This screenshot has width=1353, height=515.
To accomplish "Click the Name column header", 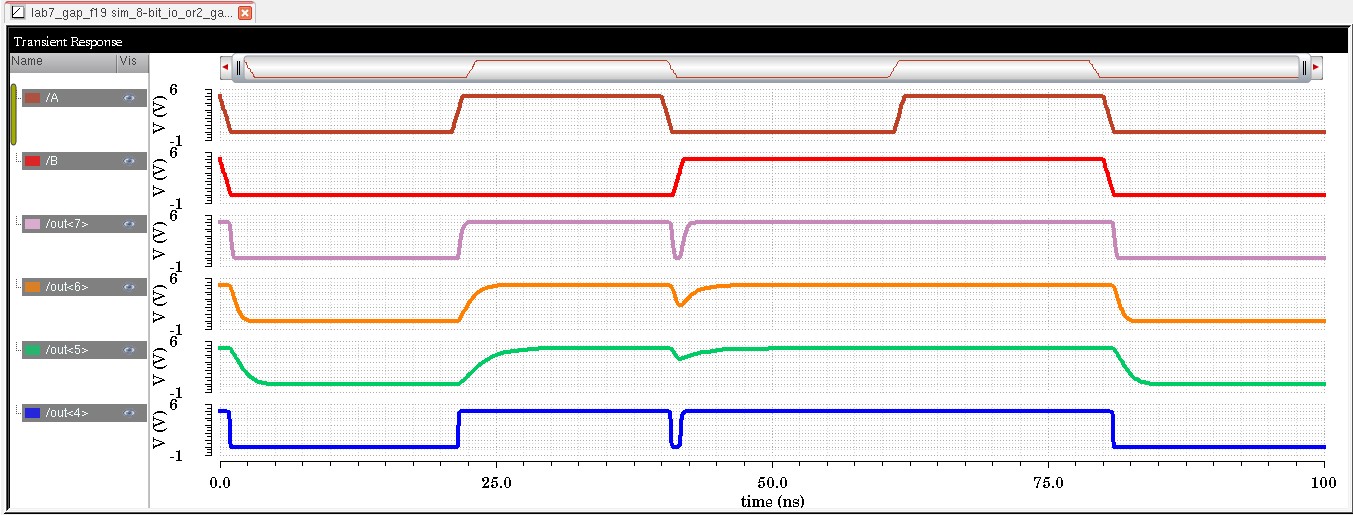I will click(x=62, y=61).
